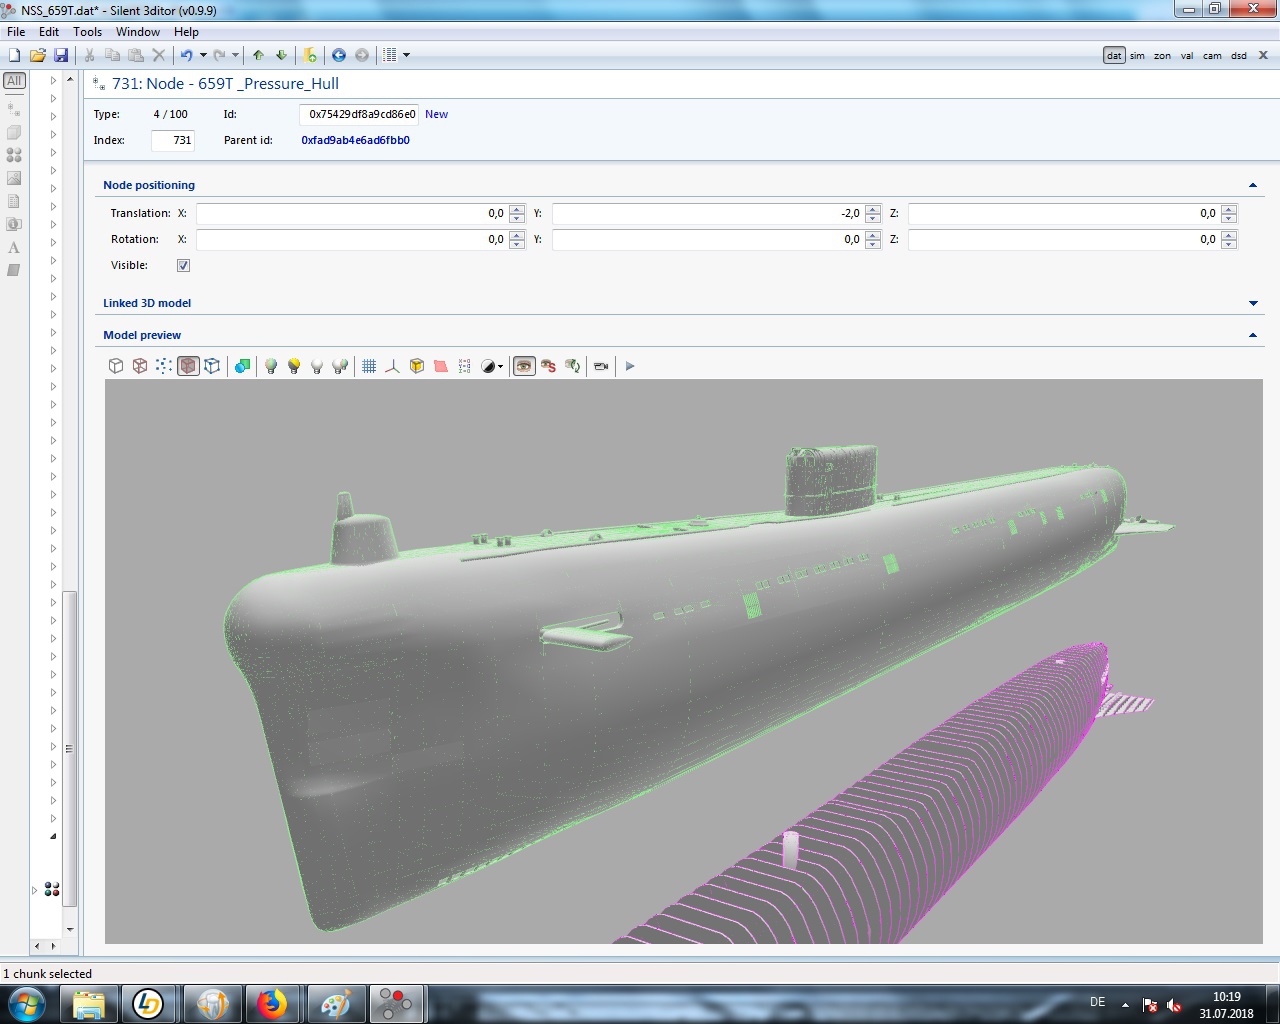Filter by textures using the image icon
Screen dimensions: 1280x1024
tap(14, 178)
